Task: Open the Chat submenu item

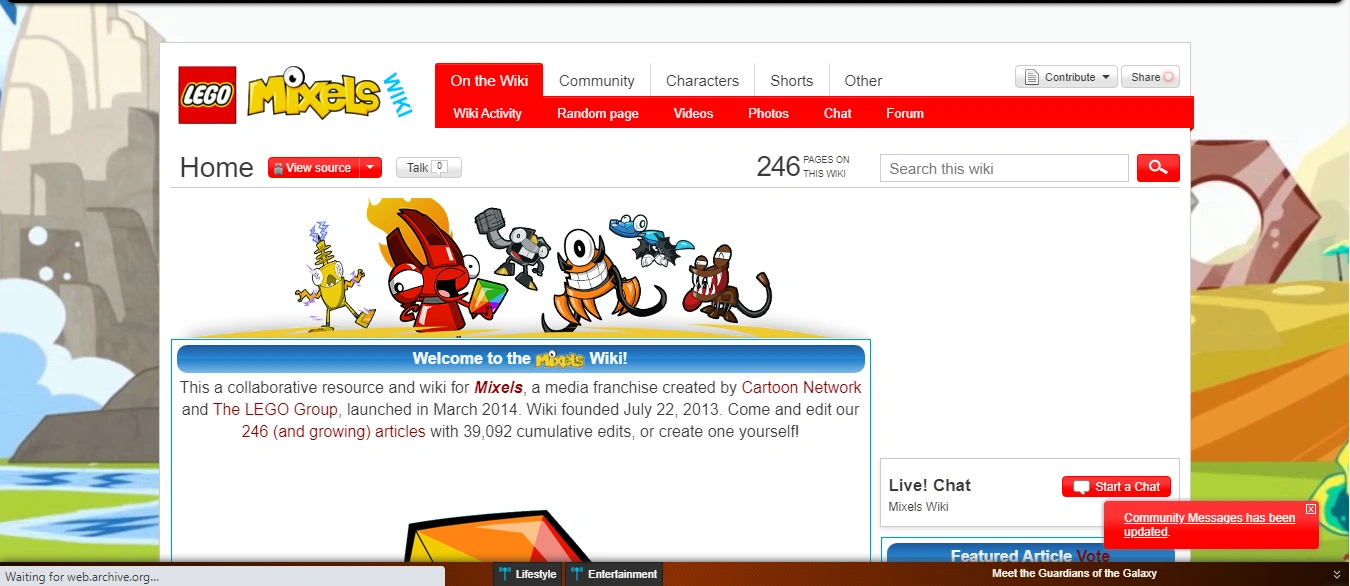Action: (x=838, y=113)
